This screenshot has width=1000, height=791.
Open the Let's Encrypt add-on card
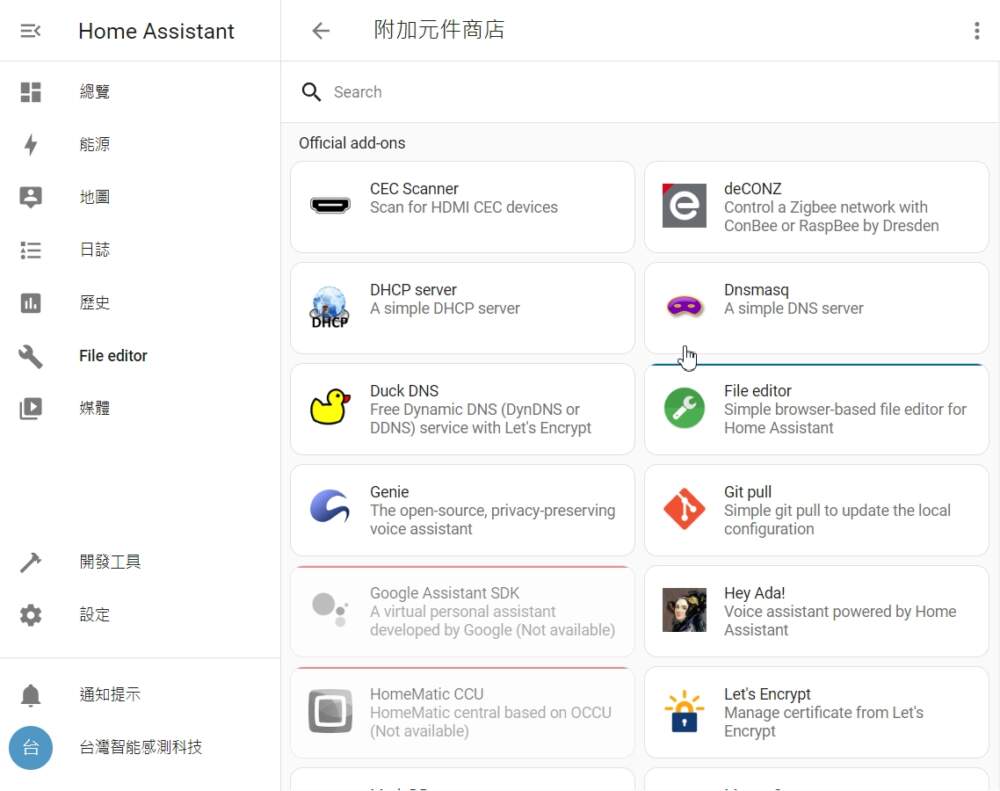click(816, 712)
